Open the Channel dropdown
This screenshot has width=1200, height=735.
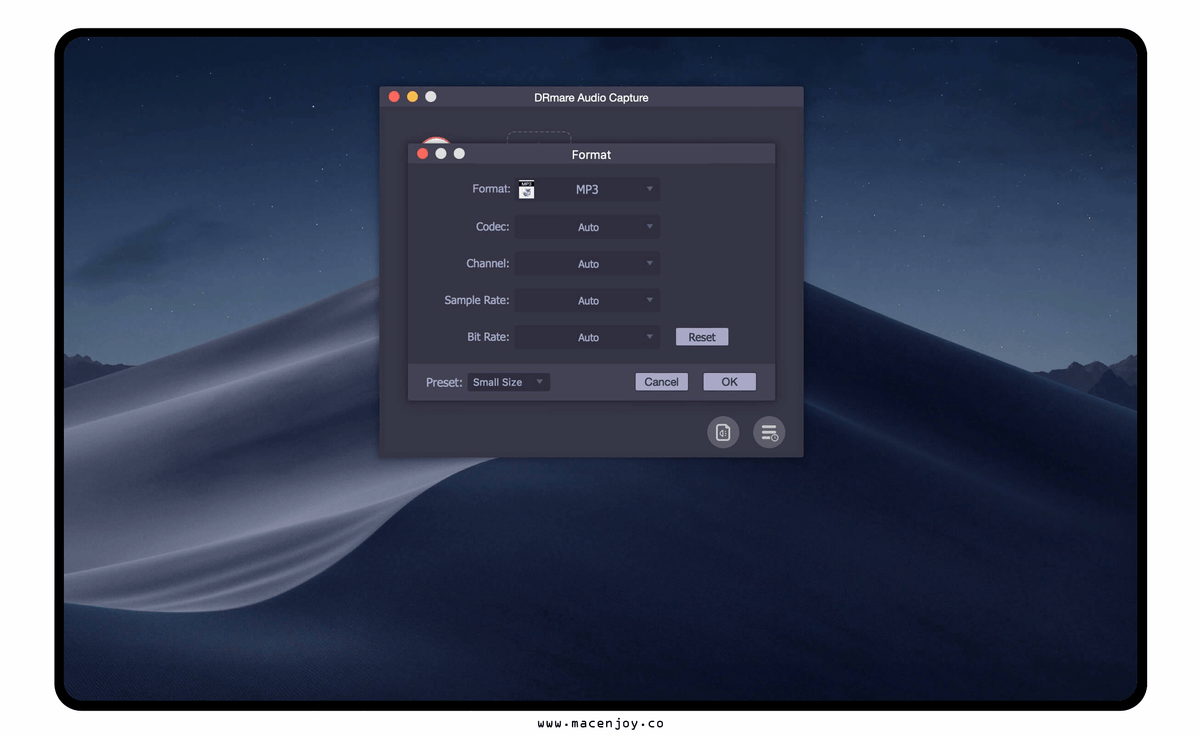587,264
